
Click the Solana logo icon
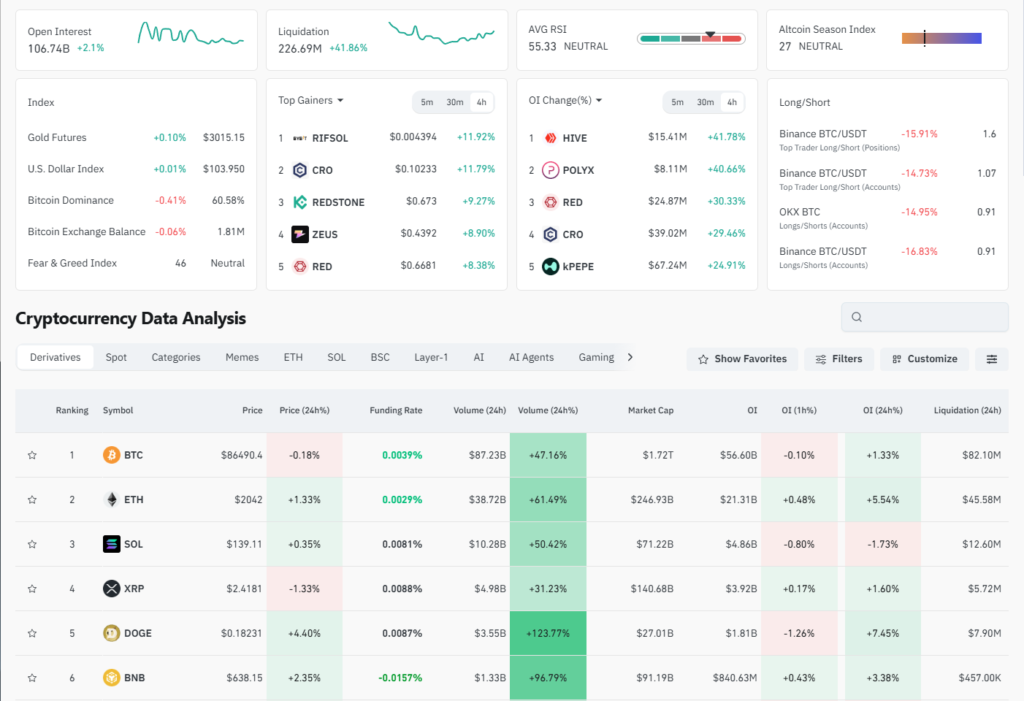click(111, 544)
